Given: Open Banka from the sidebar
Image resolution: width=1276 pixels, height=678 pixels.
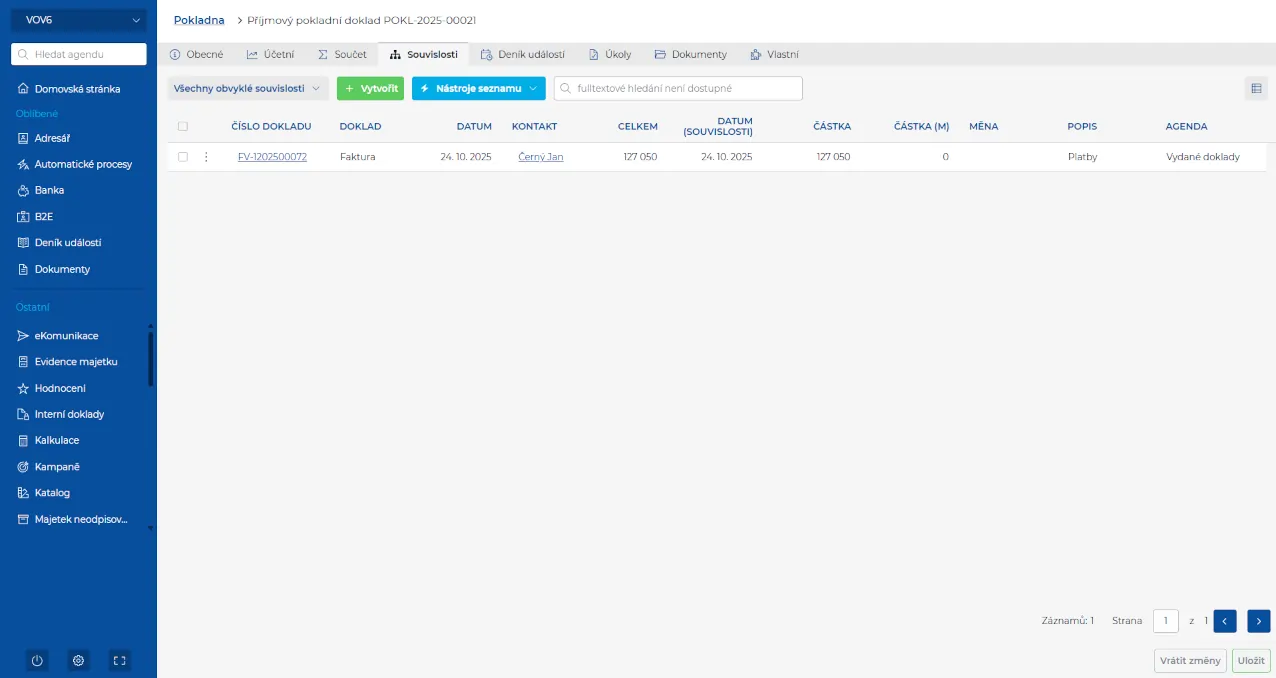Looking at the screenshot, I should (49, 190).
